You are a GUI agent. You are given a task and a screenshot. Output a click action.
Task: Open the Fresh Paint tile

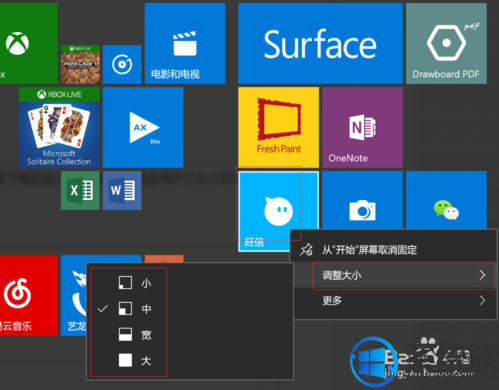pos(279,127)
